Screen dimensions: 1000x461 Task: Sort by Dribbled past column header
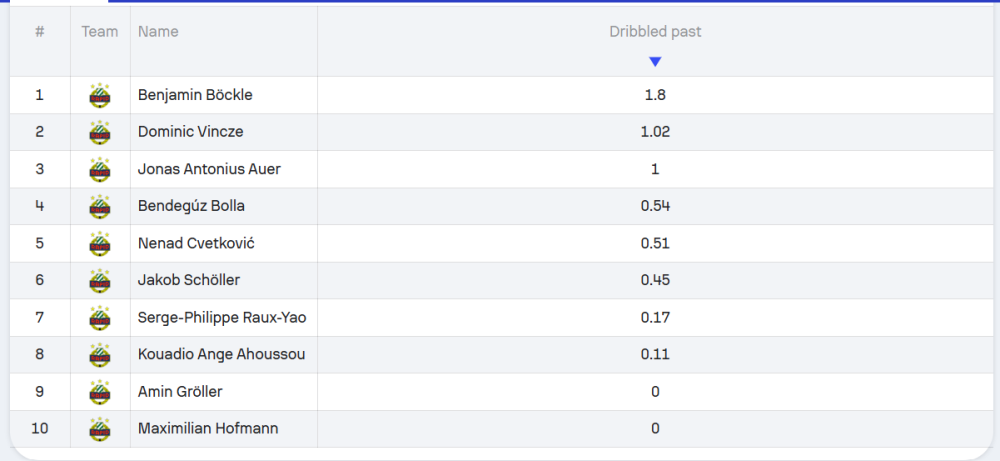(655, 32)
